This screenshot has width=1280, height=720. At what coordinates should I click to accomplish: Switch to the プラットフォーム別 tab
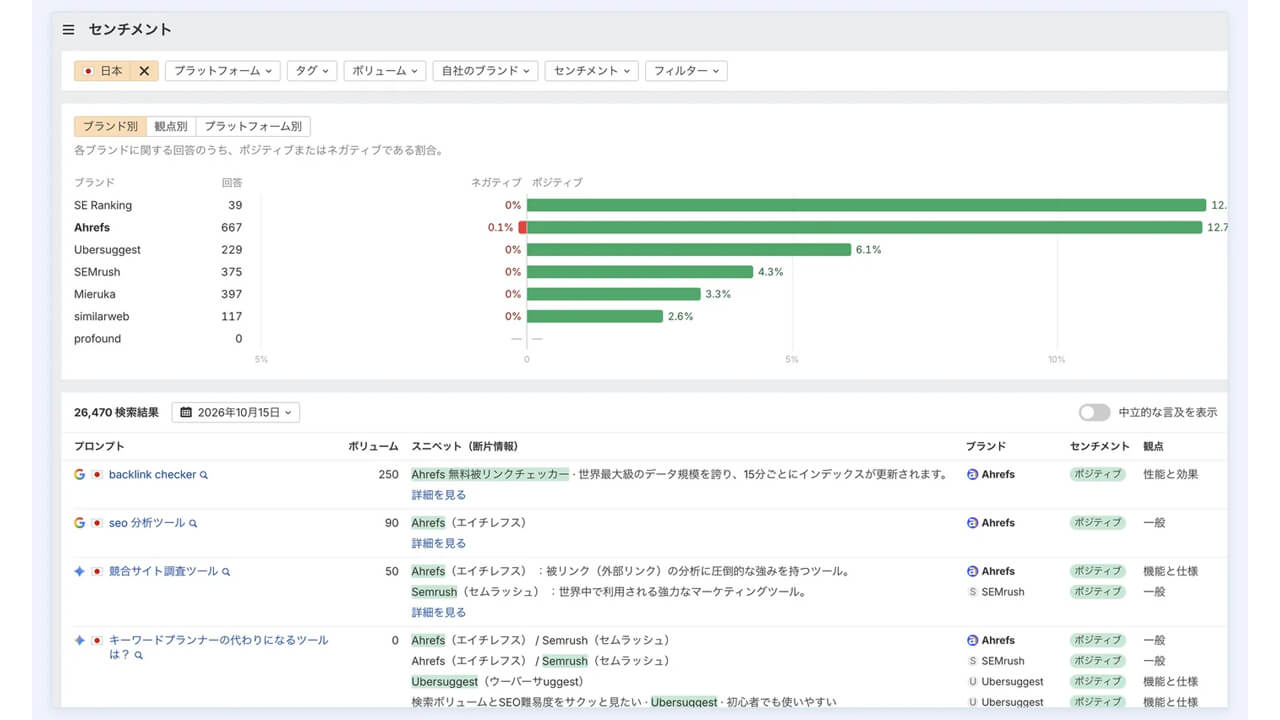coord(253,127)
